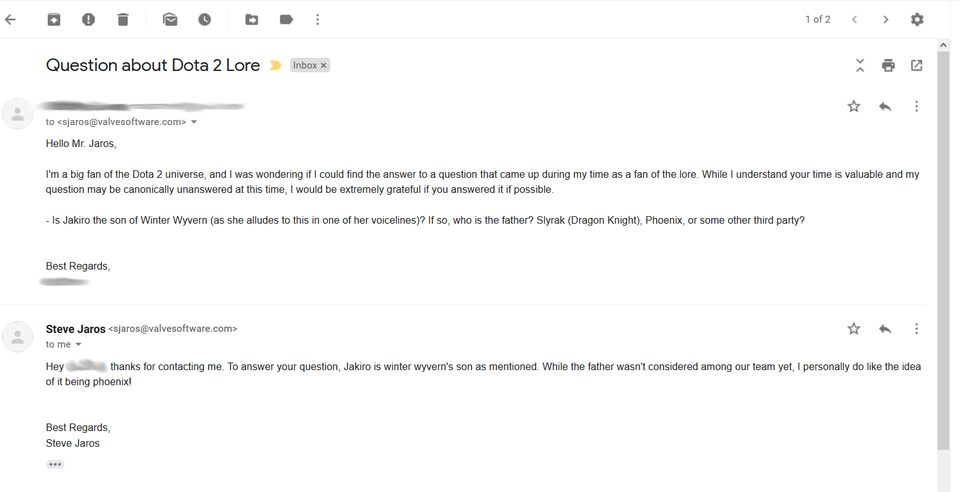Open more options menu in top toolbar

pyautogui.click(x=317, y=20)
